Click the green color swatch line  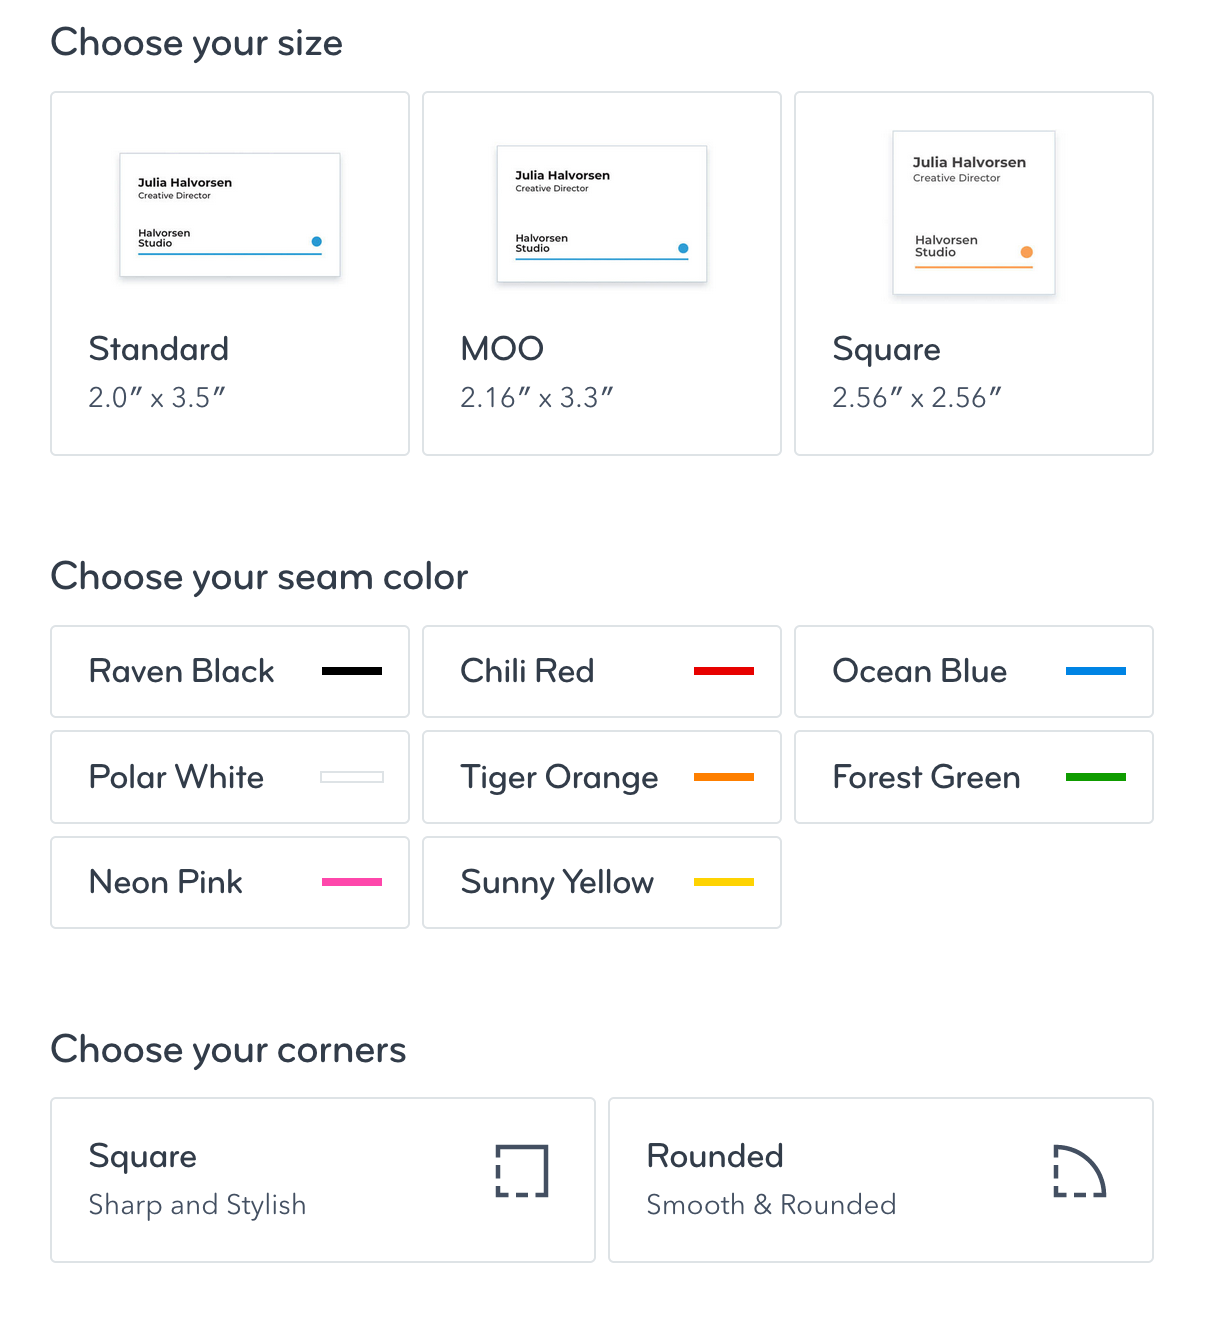1096,777
